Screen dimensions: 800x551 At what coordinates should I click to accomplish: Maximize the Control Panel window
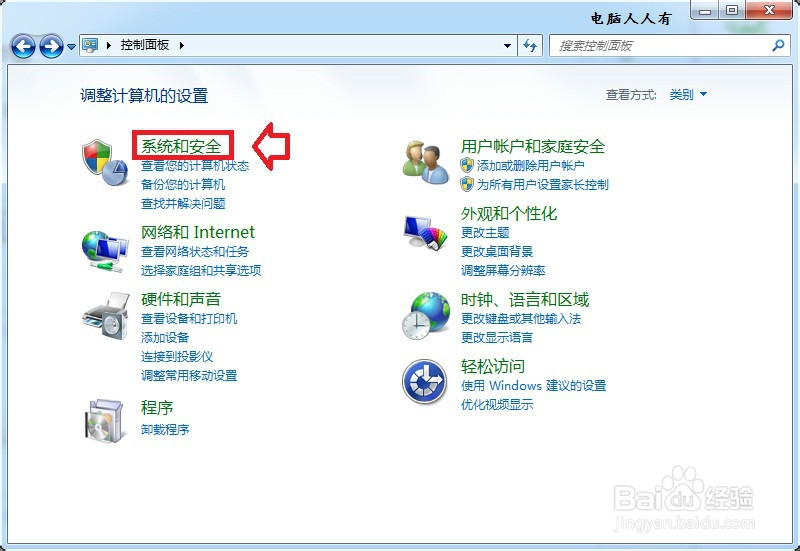(x=732, y=10)
